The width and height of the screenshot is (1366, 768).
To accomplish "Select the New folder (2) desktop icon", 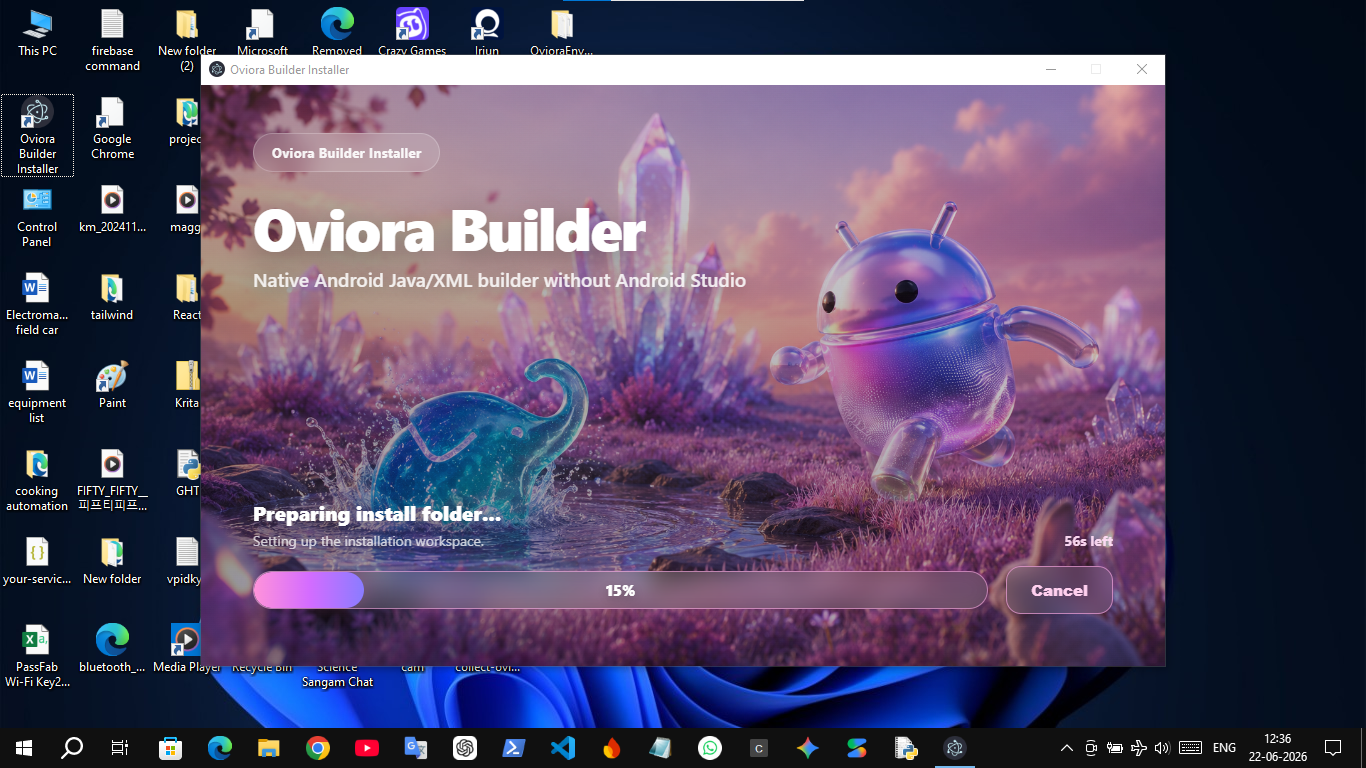I will point(187,40).
